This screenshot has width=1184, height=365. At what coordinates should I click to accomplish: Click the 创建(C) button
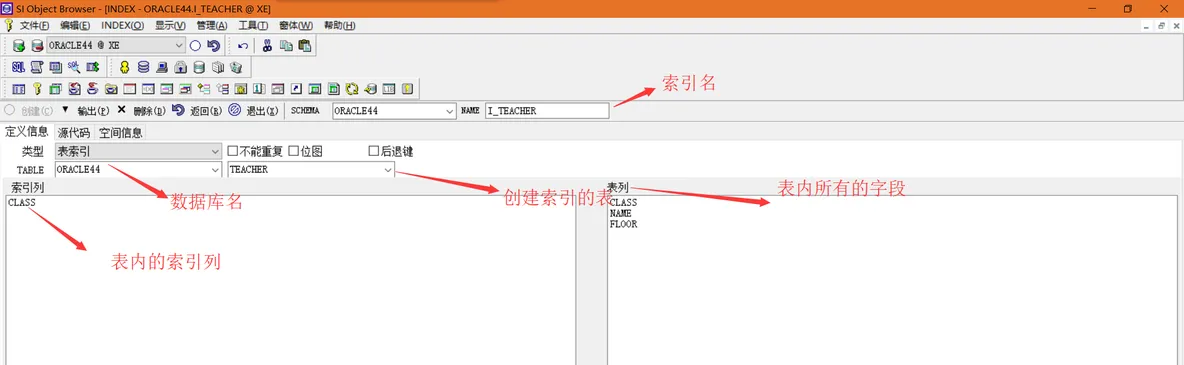(36, 110)
